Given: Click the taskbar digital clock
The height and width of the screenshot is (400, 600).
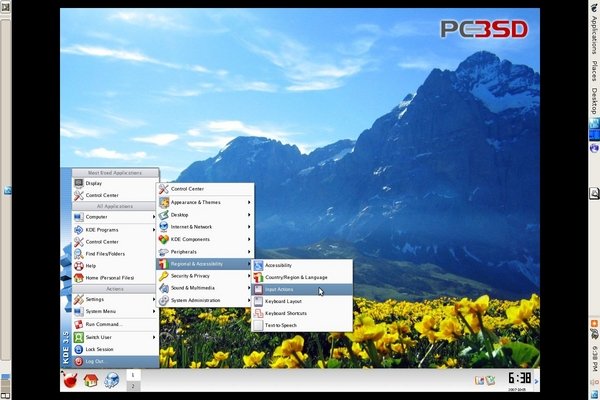Looking at the screenshot, I should click(x=519, y=378).
